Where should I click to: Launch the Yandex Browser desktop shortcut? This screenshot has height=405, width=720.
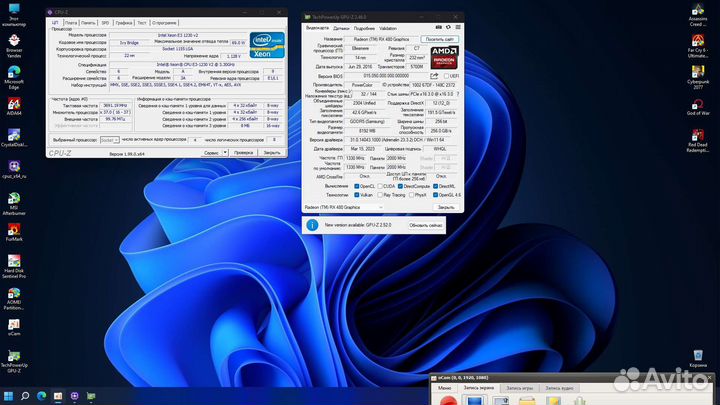[14, 46]
